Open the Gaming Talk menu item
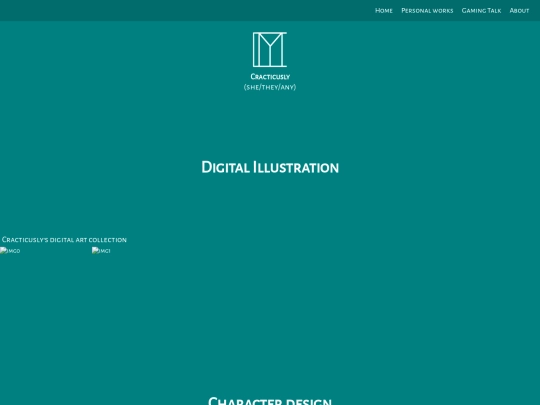 pyautogui.click(x=481, y=11)
